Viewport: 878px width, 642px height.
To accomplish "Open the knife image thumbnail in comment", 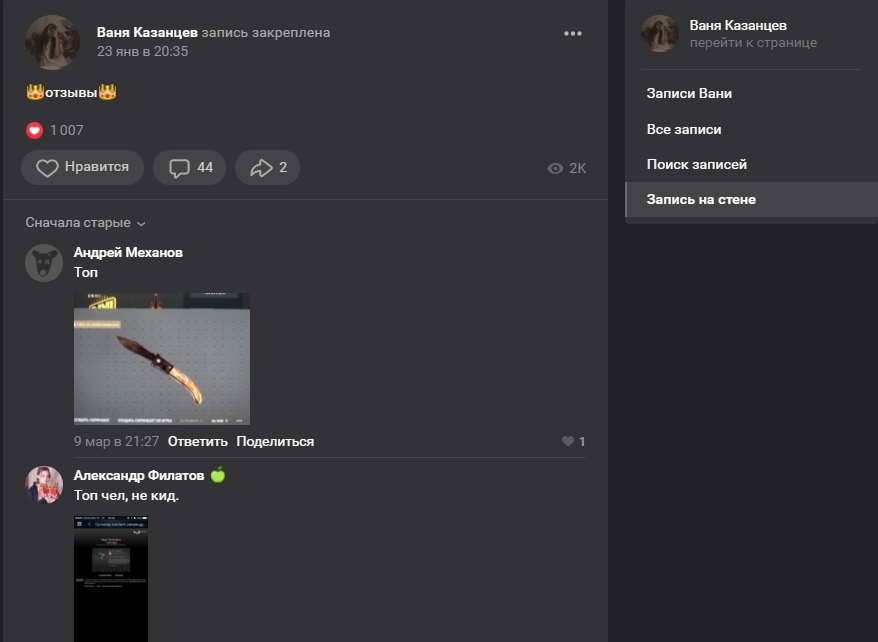I will [x=162, y=359].
